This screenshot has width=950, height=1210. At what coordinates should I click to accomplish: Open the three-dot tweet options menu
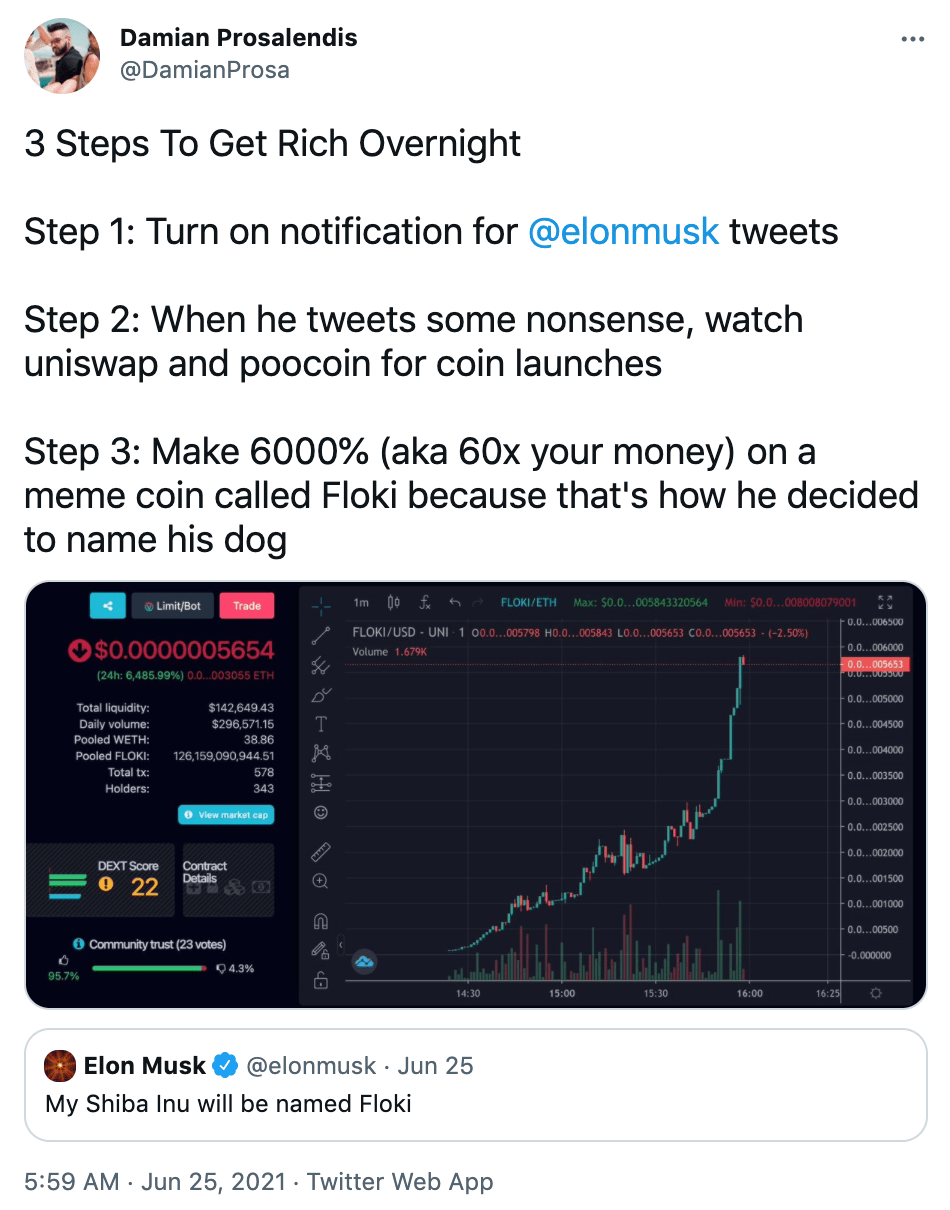coord(913,39)
